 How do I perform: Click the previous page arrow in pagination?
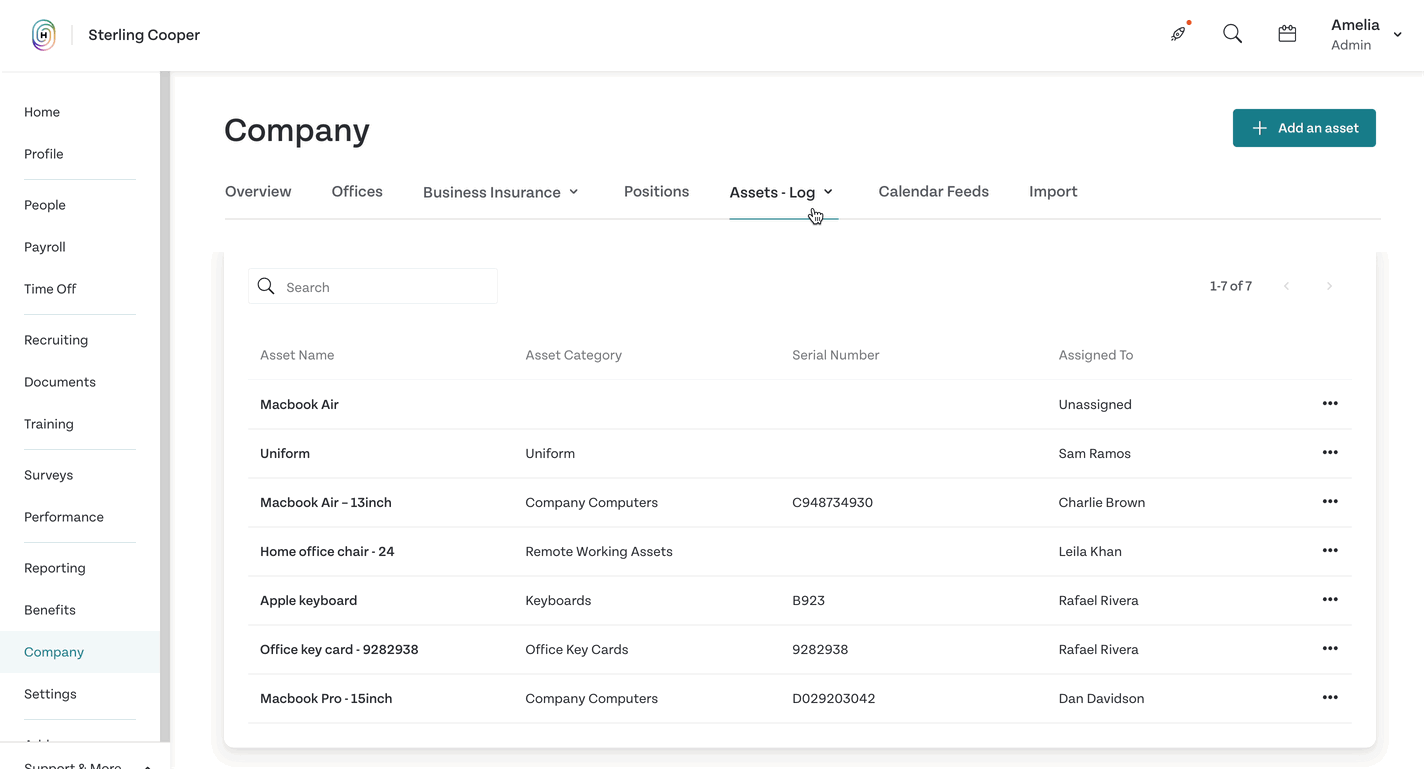pyautogui.click(x=1287, y=286)
